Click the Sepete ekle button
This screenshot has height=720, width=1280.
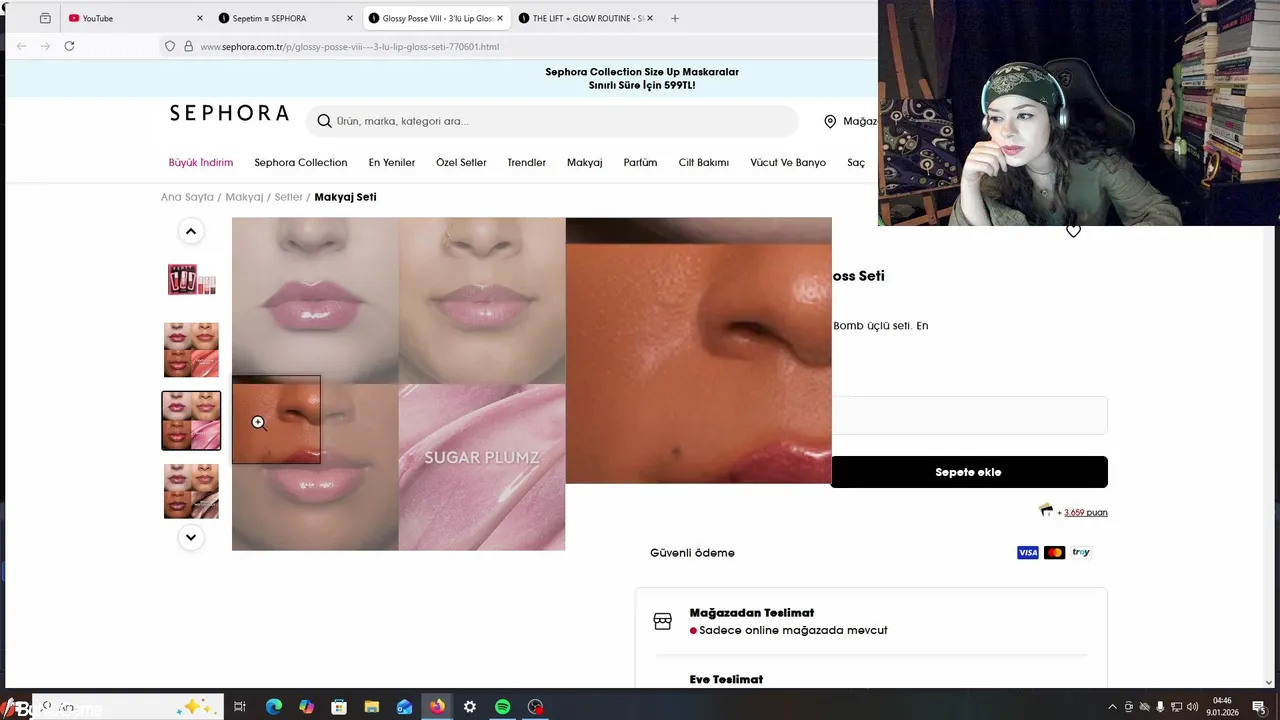(968, 472)
